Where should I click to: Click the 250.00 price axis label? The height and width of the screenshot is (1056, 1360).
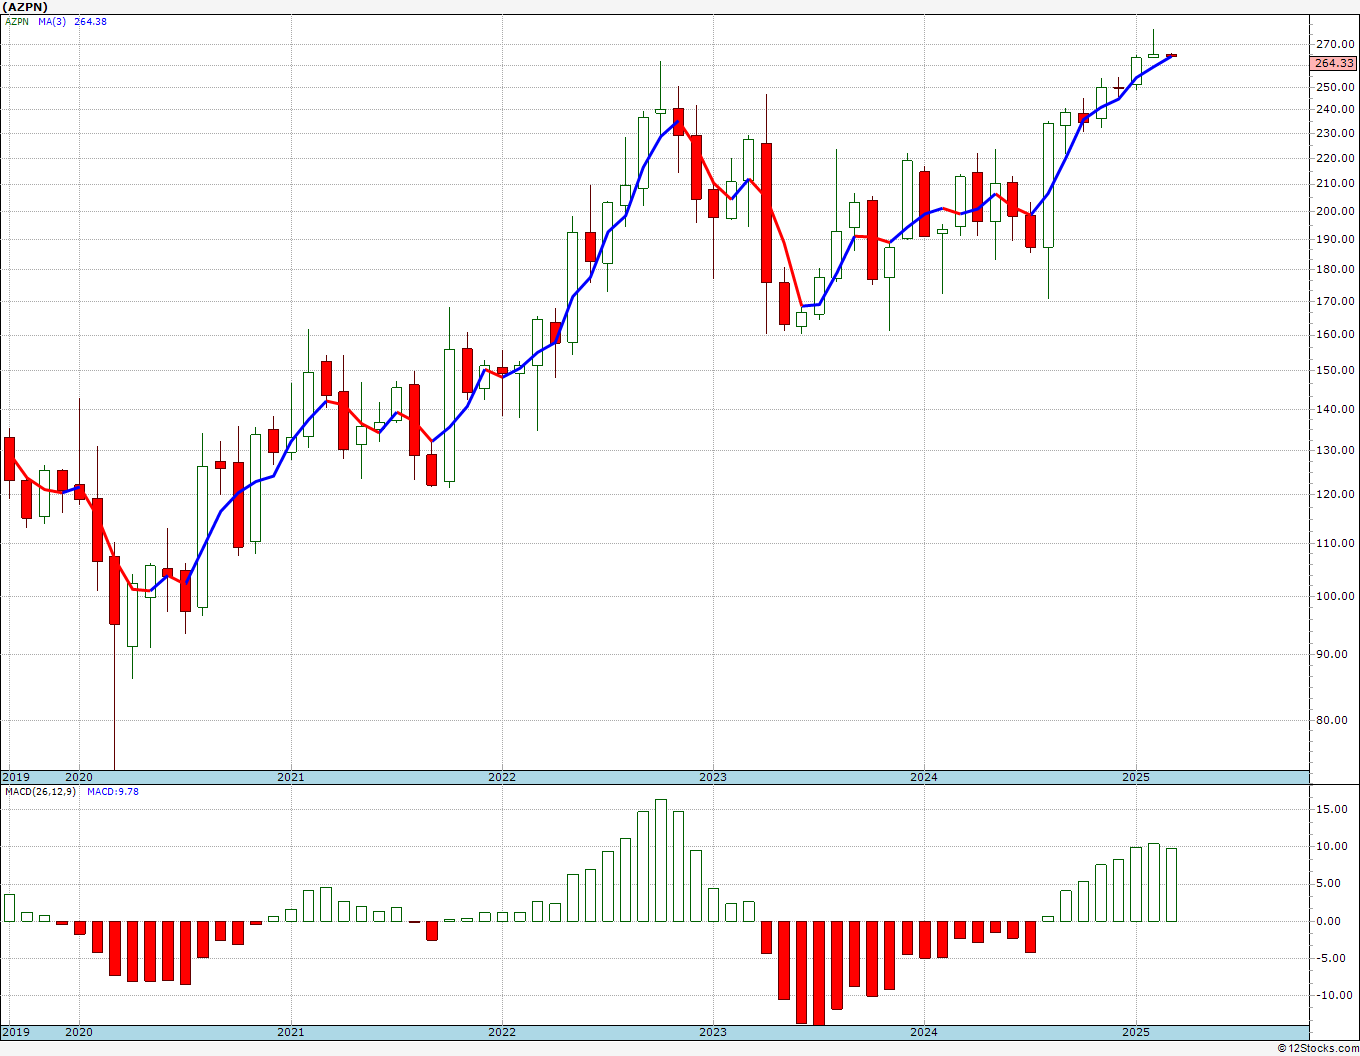tap(1335, 87)
